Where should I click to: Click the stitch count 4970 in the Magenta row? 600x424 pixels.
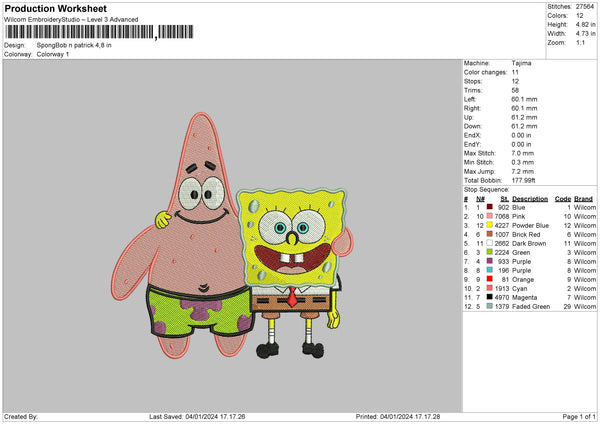[502, 297]
